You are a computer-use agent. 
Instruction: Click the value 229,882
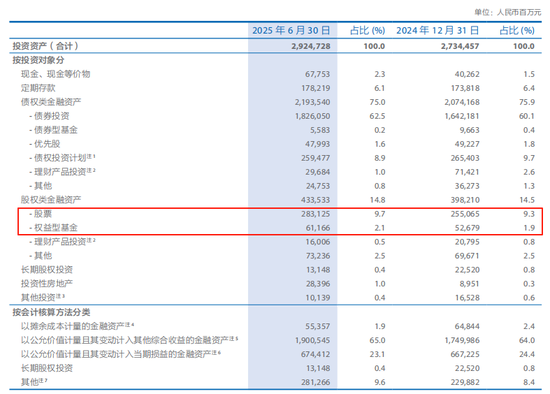pos(465,382)
